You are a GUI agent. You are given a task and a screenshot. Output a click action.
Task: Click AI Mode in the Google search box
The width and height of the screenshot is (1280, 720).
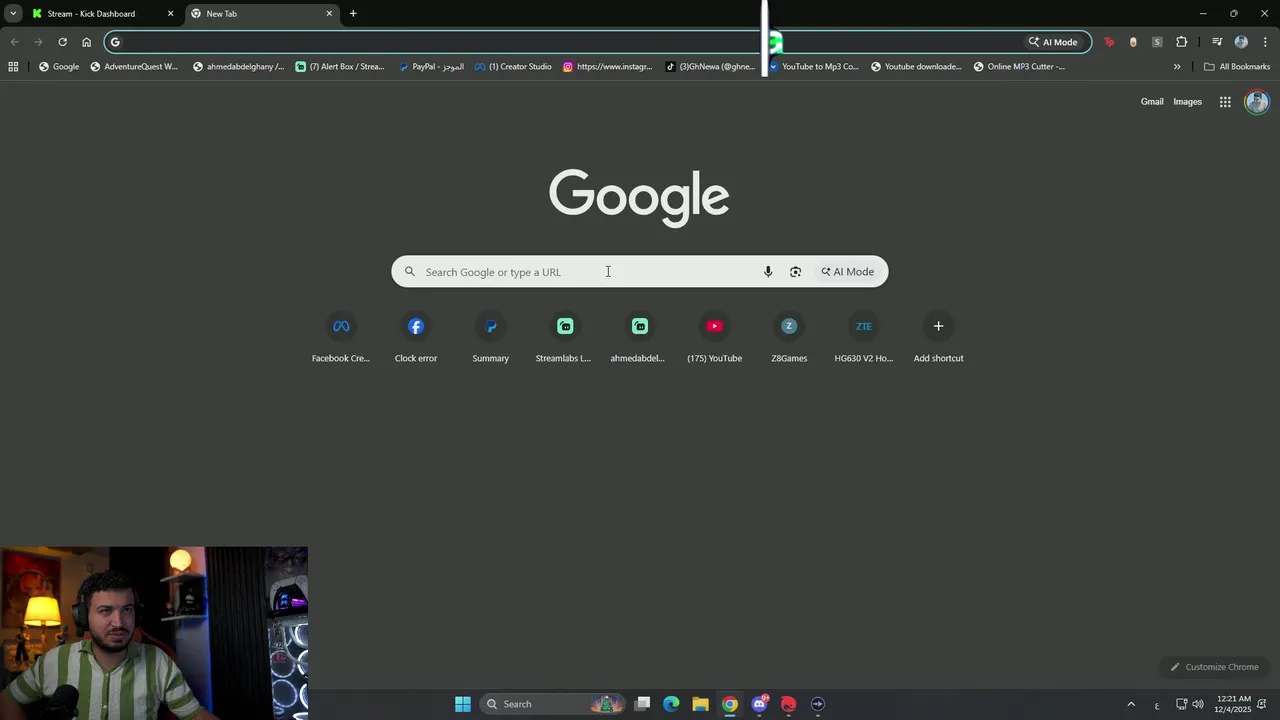click(848, 272)
